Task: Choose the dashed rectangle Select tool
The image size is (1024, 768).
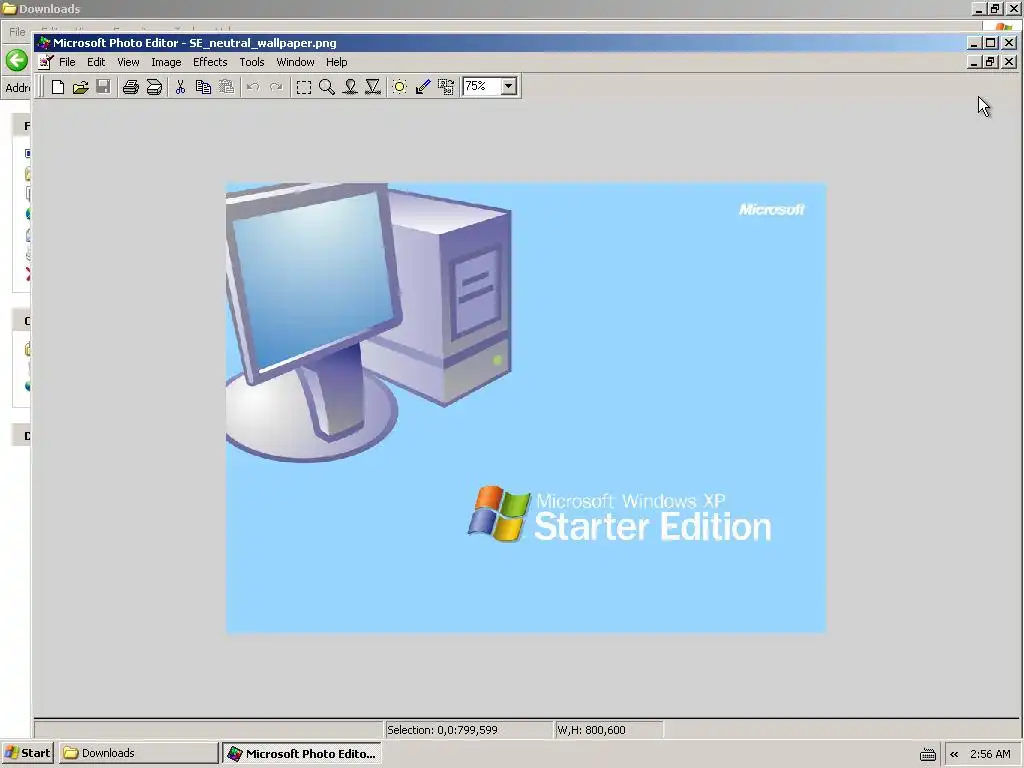Action: point(304,87)
